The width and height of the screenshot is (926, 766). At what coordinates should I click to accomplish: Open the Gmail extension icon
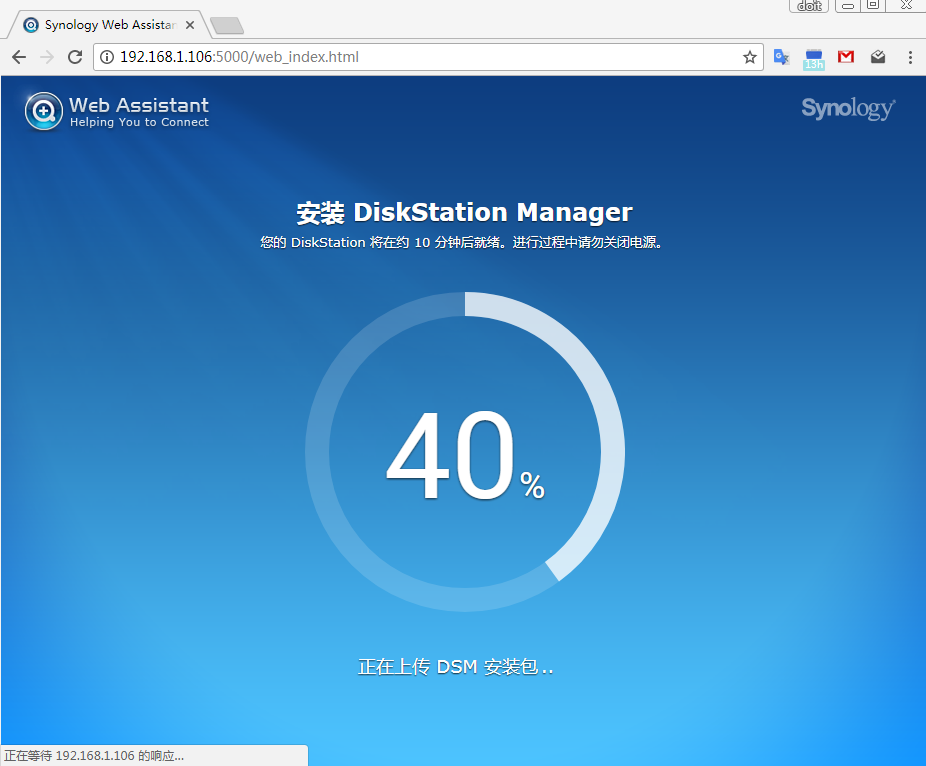point(846,57)
